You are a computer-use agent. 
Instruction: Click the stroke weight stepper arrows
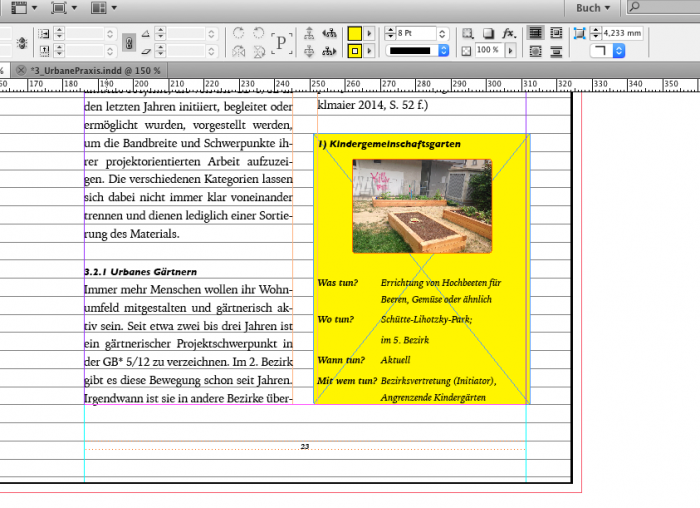tap(390, 33)
